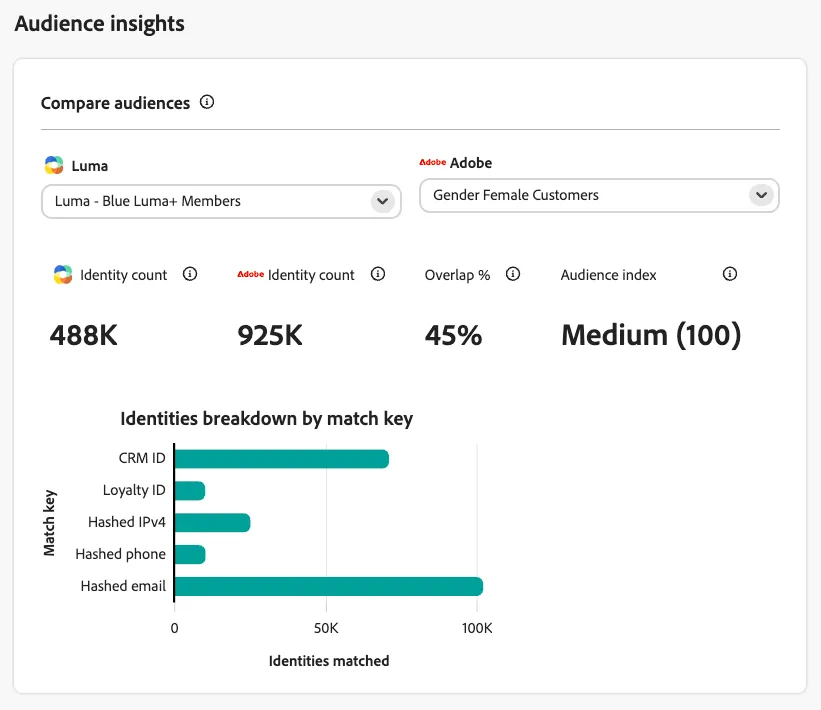821x710 pixels.
Task: Click the Hashed email bar in the chart
Action: [329, 586]
